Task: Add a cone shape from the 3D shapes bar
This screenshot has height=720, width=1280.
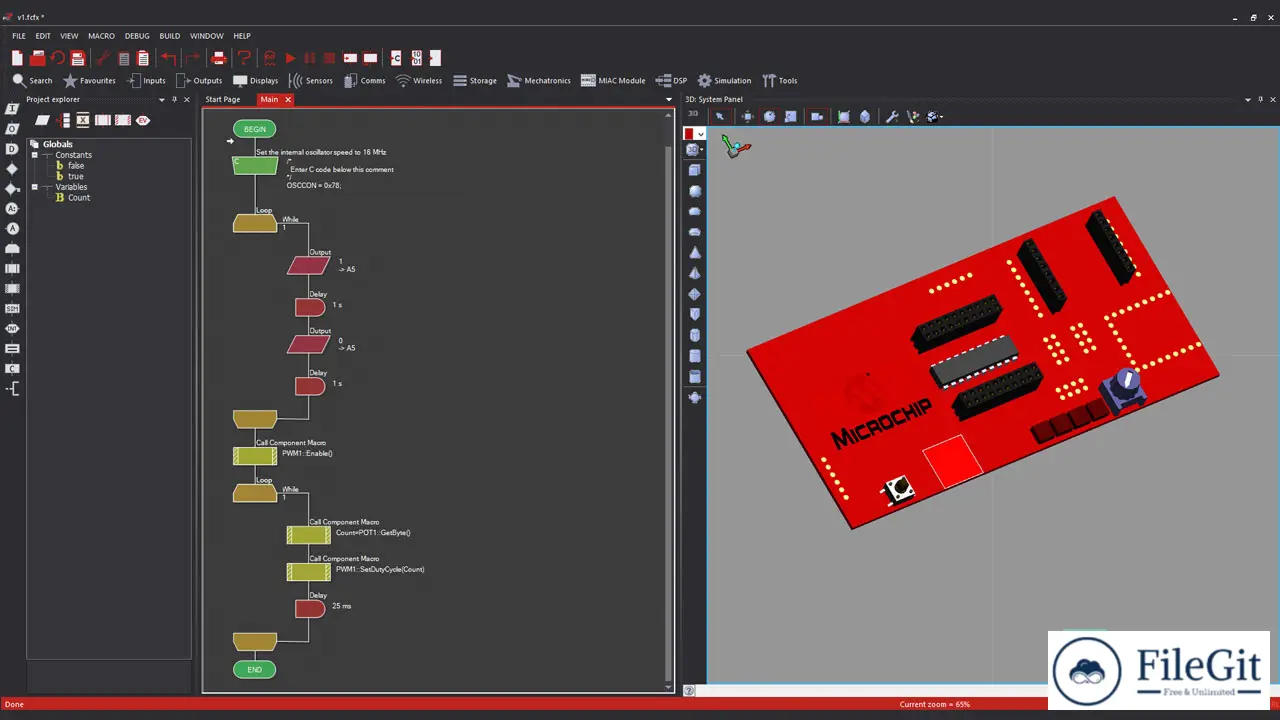Action: (x=695, y=252)
